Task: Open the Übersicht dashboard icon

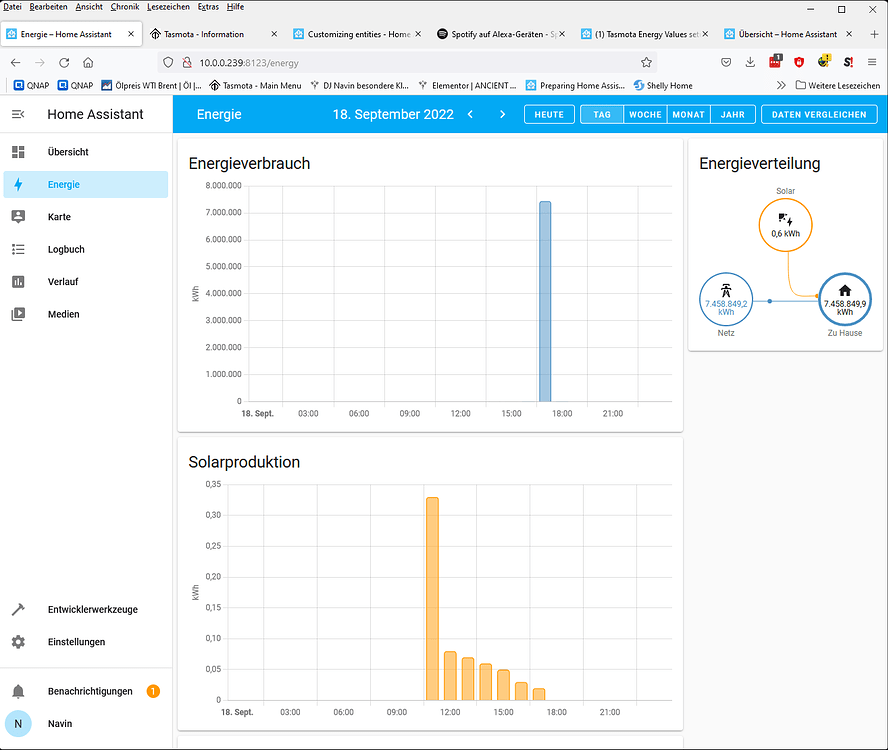Action: 18,152
